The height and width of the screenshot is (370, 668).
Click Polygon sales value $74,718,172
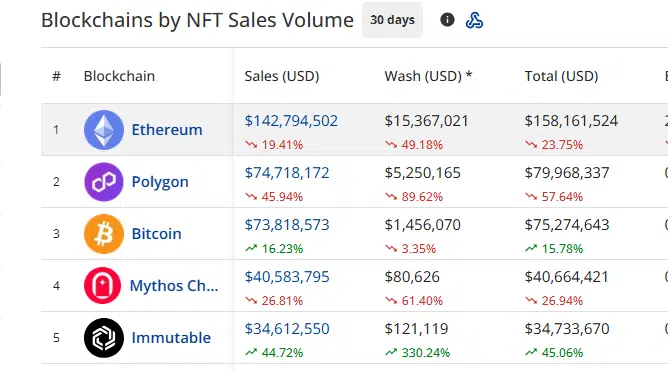(287, 173)
